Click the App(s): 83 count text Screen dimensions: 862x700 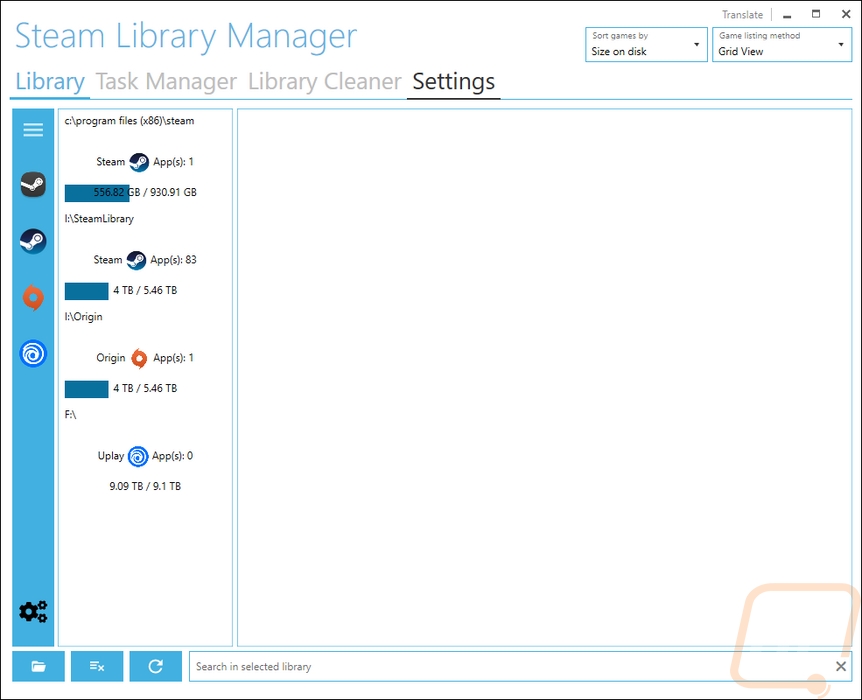click(173, 260)
